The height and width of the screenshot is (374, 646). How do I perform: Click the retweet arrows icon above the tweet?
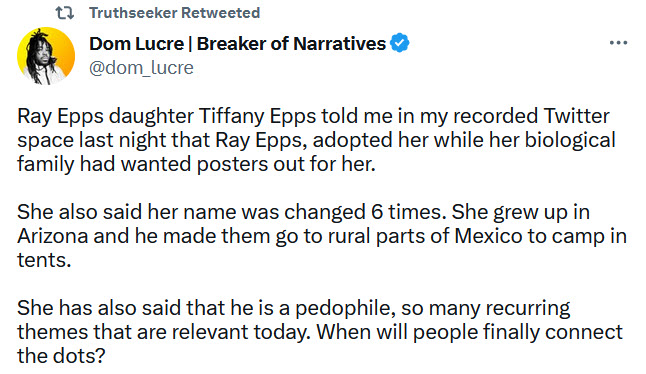pyautogui.click(x=65, y=13)
